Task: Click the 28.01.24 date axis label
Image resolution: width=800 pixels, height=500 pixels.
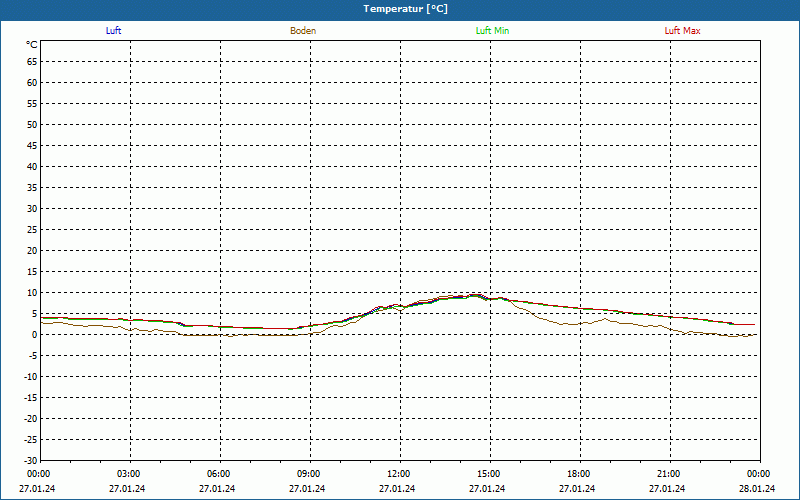Action: 757,489
